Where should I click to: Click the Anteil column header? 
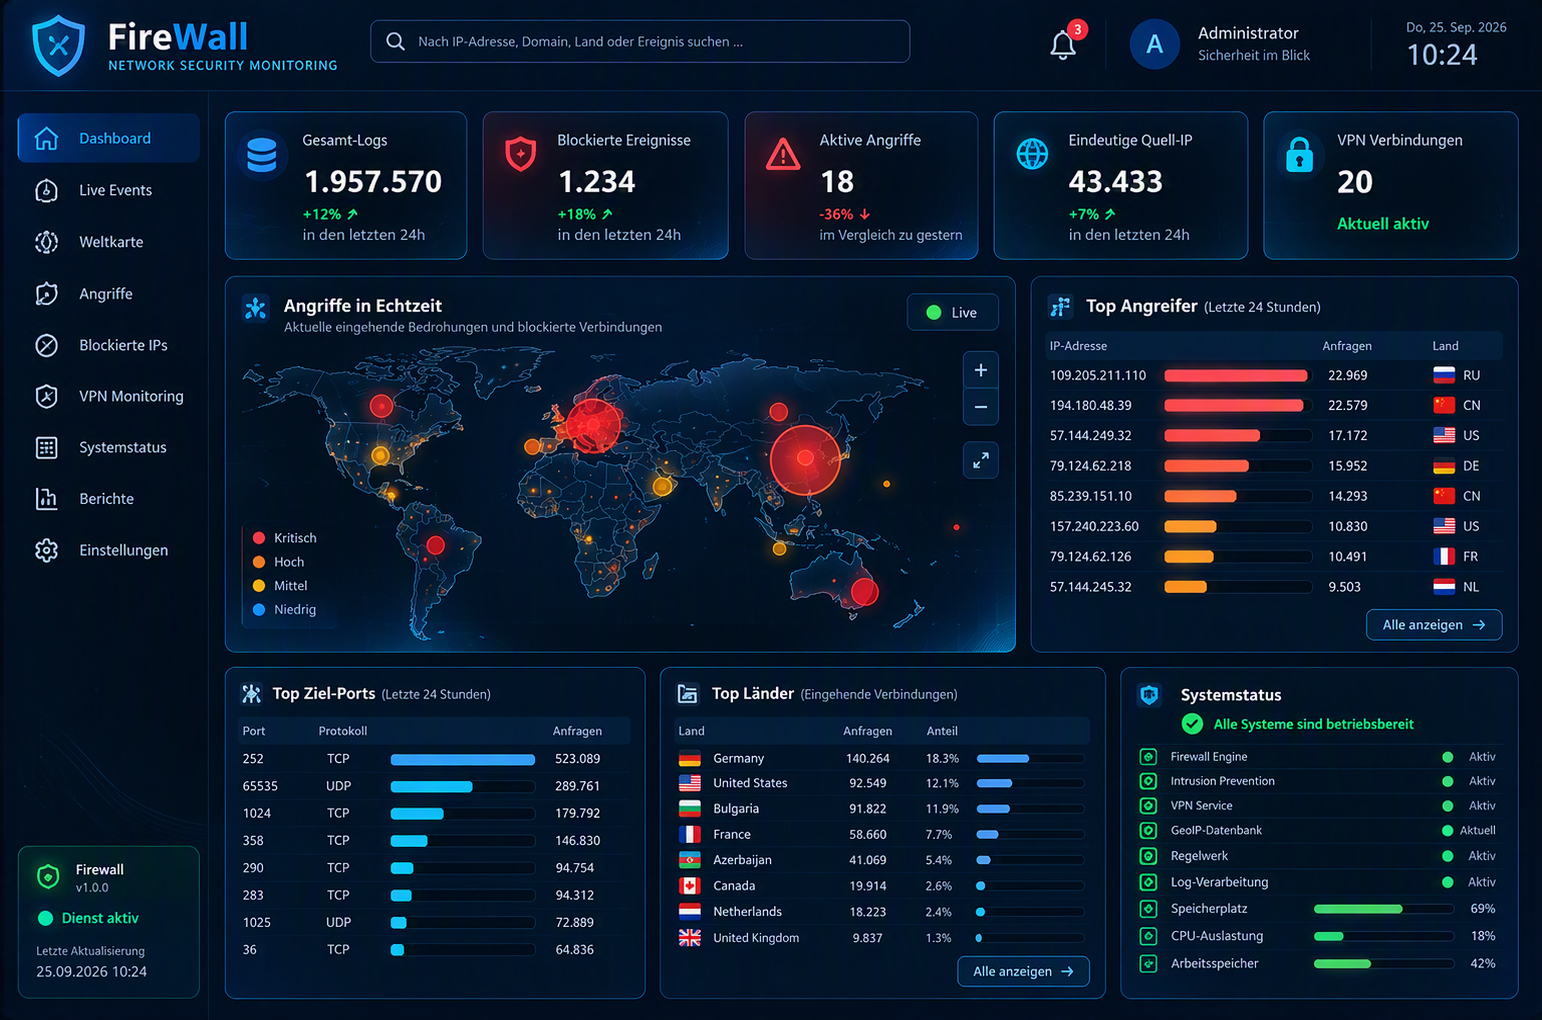click(942, 731)
